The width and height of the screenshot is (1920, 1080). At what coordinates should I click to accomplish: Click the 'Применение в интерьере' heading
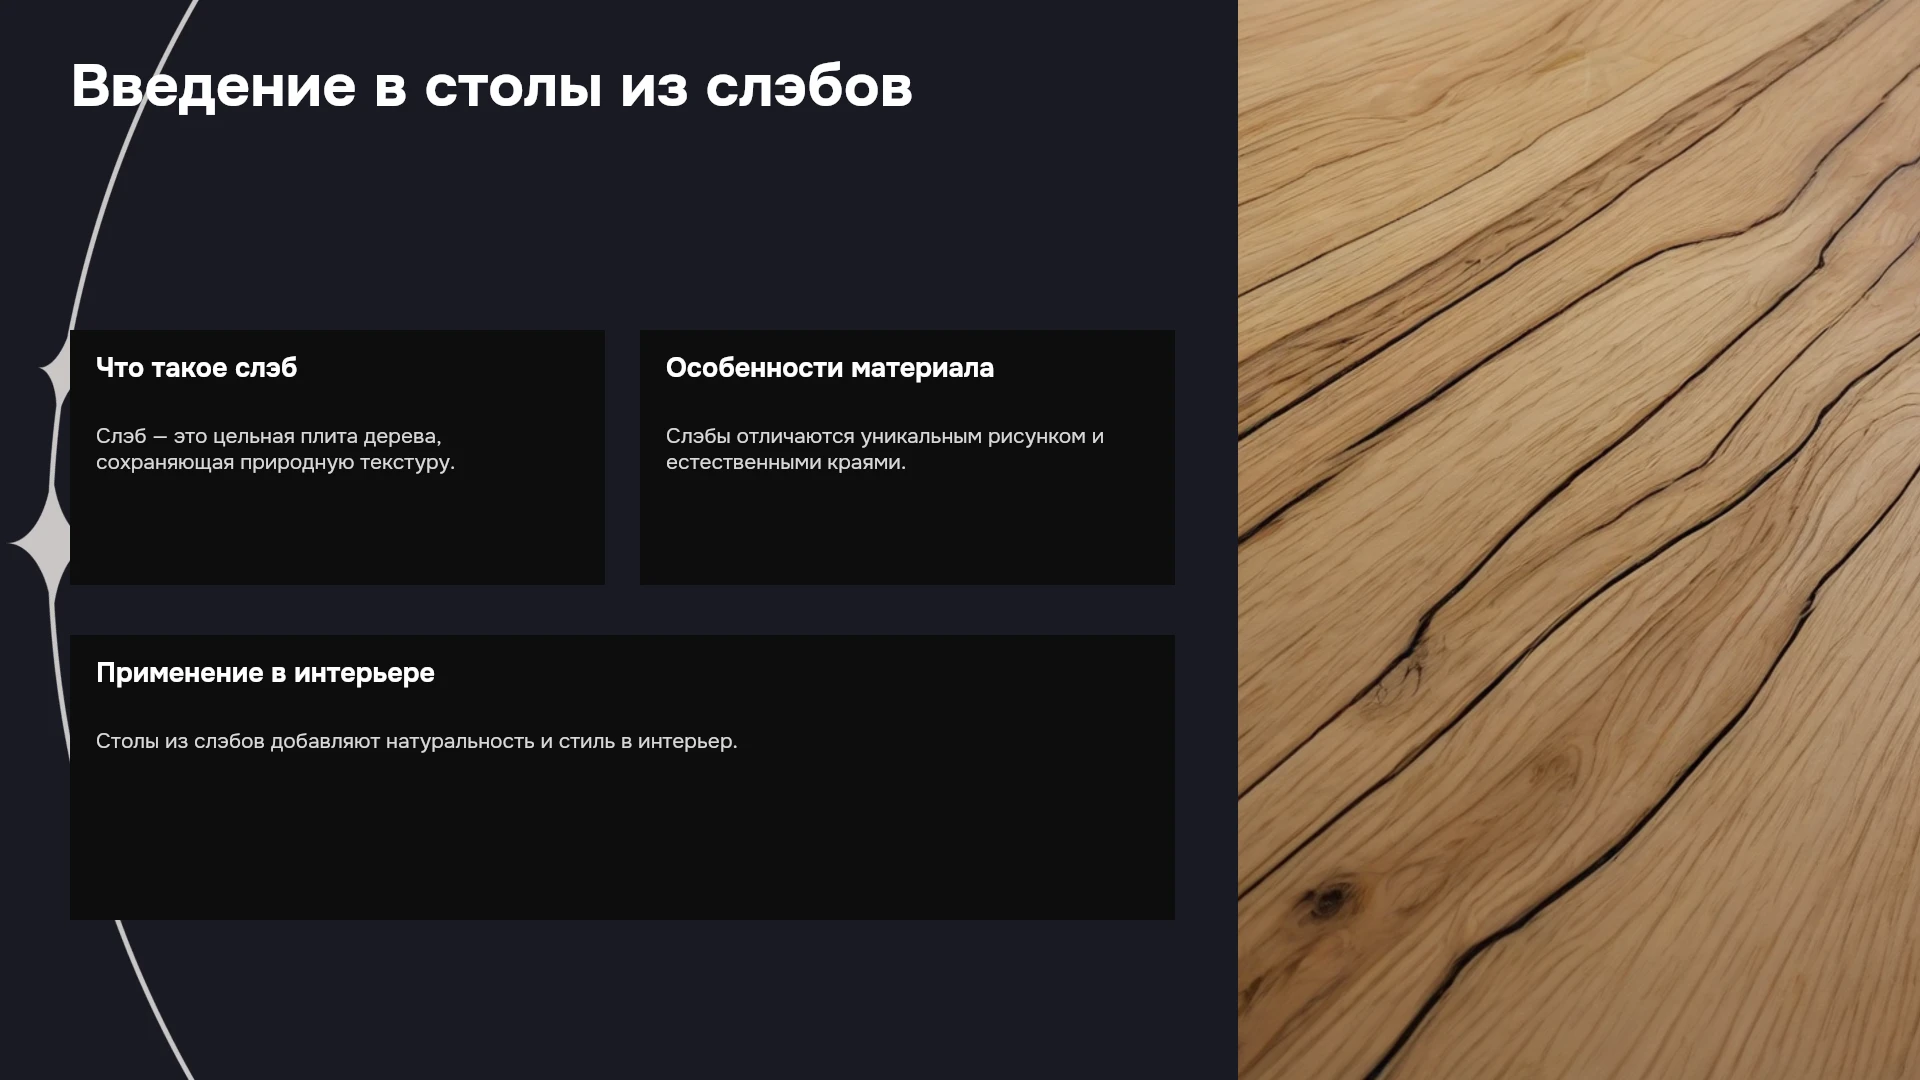pyautogui.click(x=265, y=672)
